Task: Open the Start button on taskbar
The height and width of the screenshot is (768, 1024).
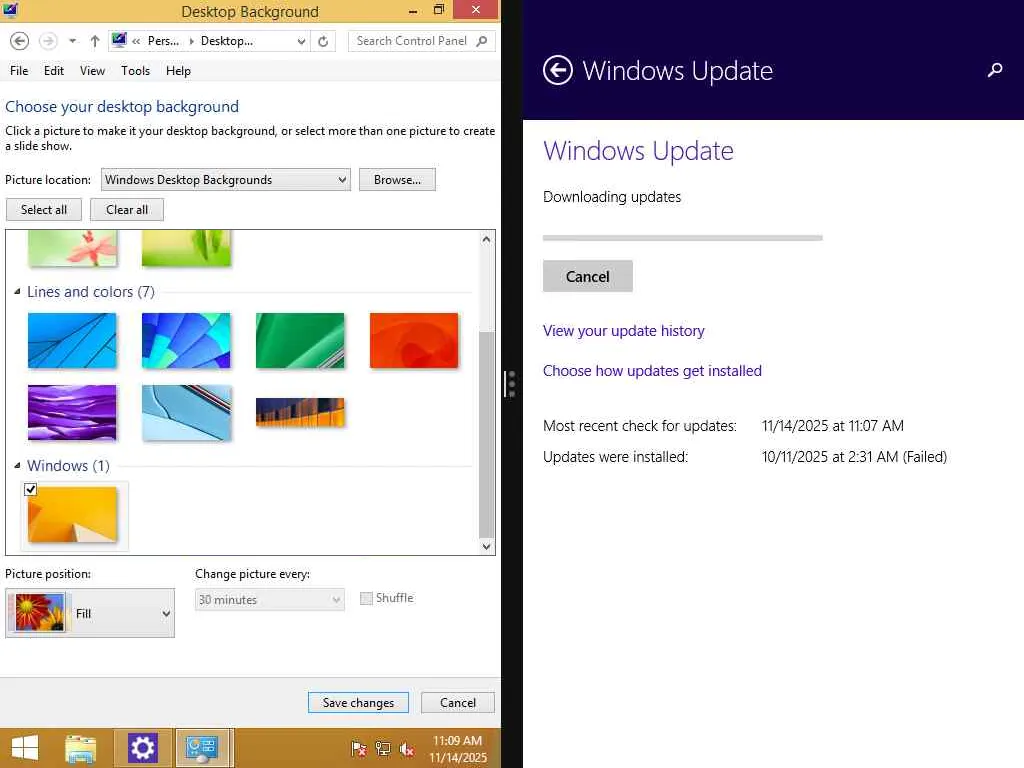Action: (x=25, y=748)
